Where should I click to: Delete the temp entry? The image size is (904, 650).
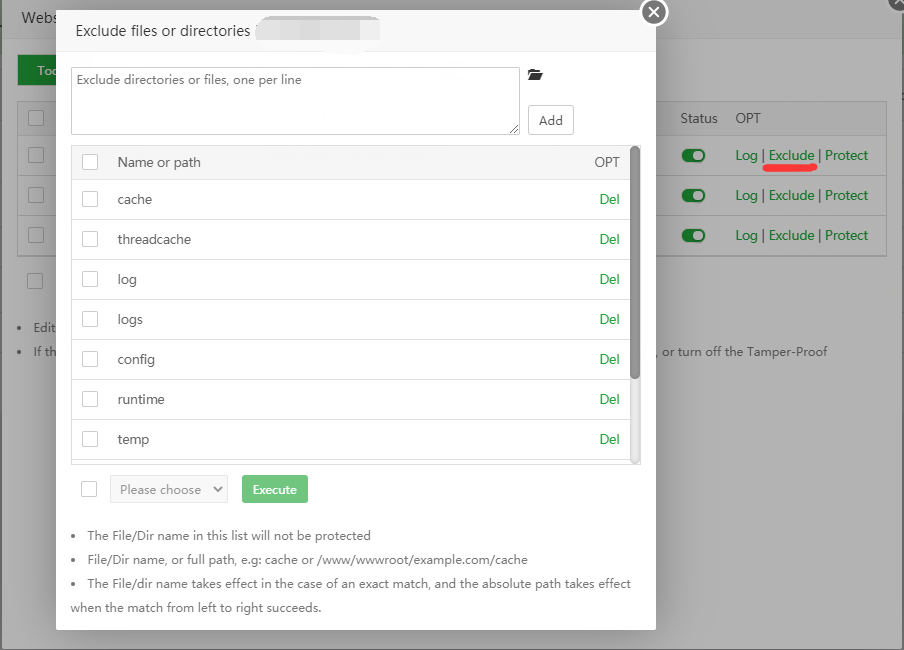(x=609, y=439)
